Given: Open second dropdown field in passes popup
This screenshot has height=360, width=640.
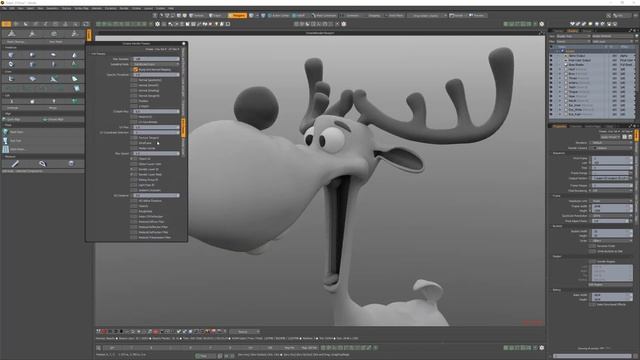Looking at the screenshot, I should (x=156, y=64).
